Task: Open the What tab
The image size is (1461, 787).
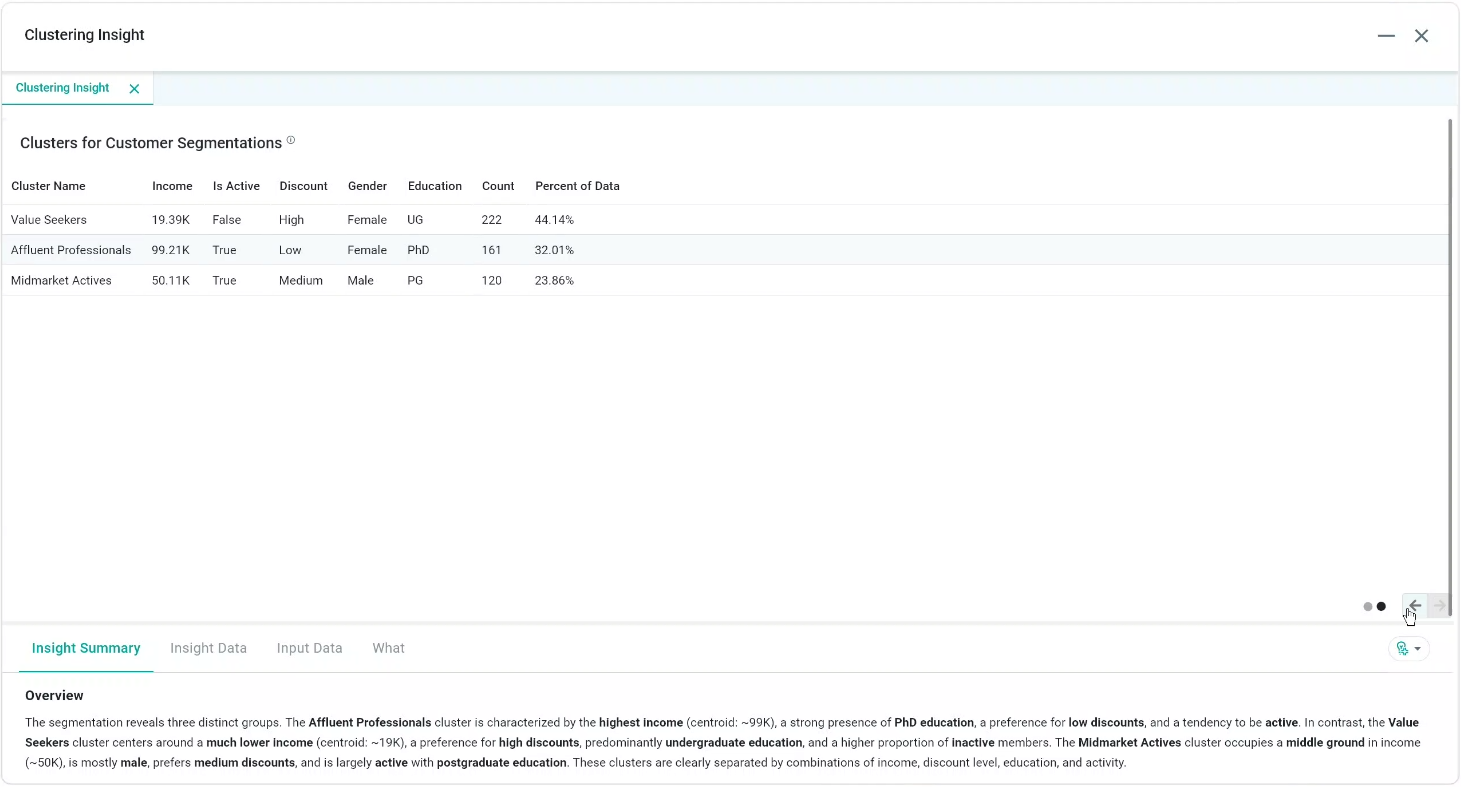Action: [x=388, y=648]
